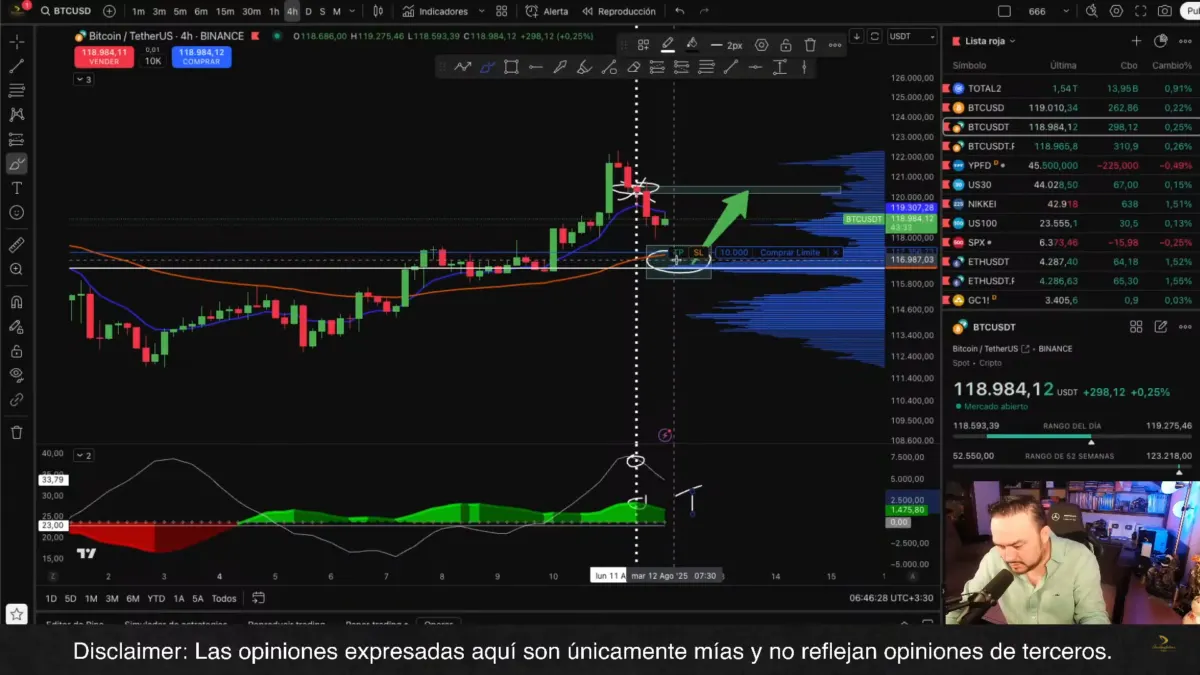Viewport: 1200px width, 675px height.
Task: Select the 4h timeframe
Action: 292,11
